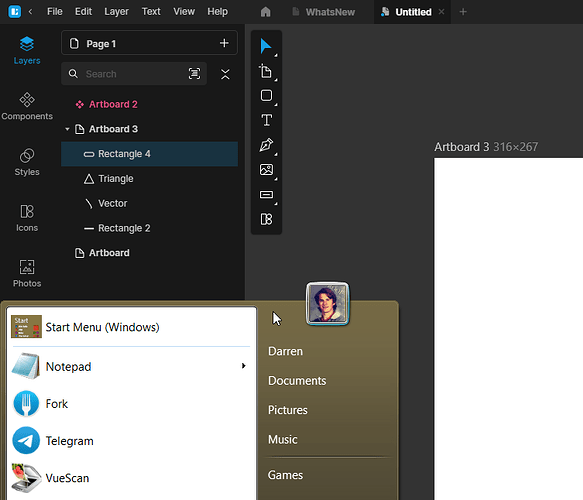
Task: Add a new page with plus button
Action: pos(224,43)
